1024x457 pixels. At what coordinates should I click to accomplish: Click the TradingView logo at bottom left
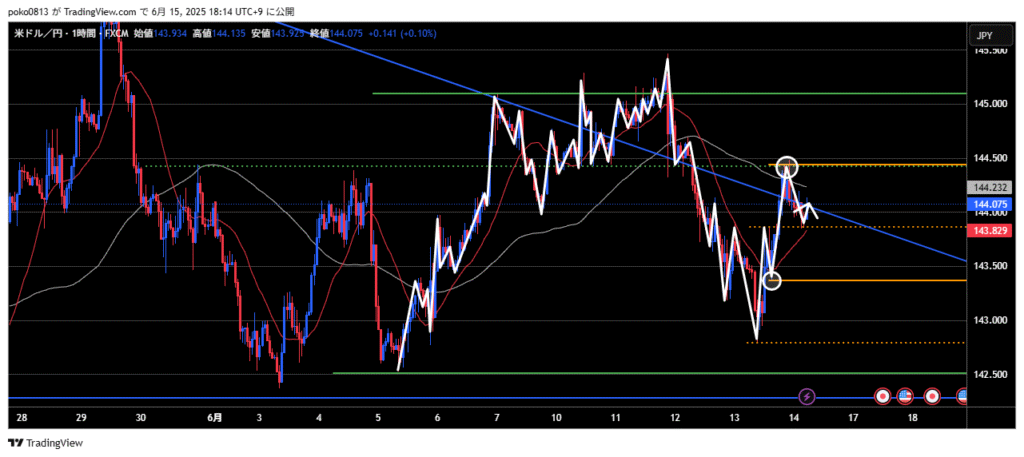(46, 443)
